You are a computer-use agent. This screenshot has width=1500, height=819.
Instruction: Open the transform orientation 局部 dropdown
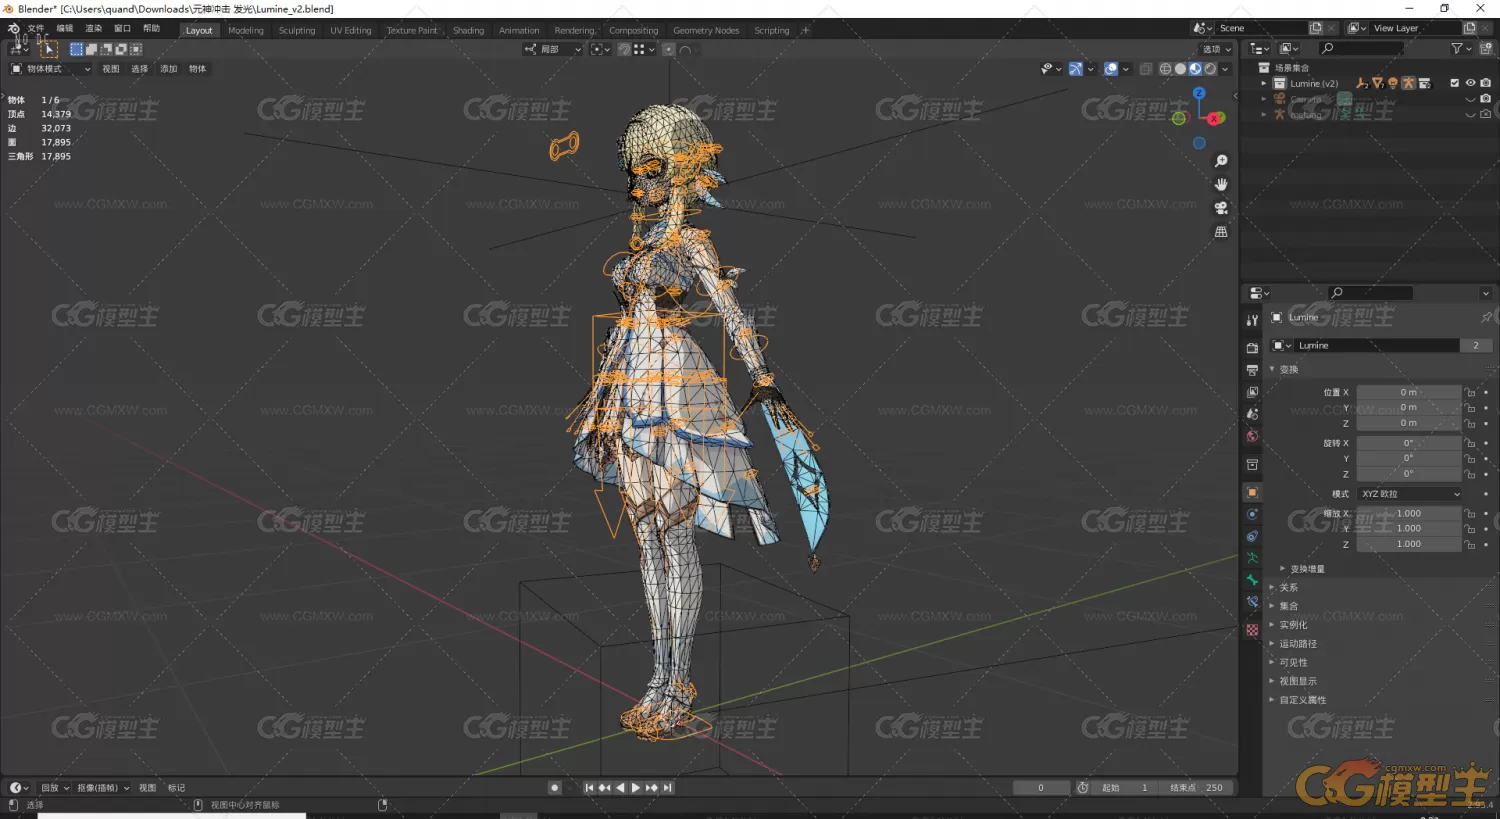(x=553, y=49)
